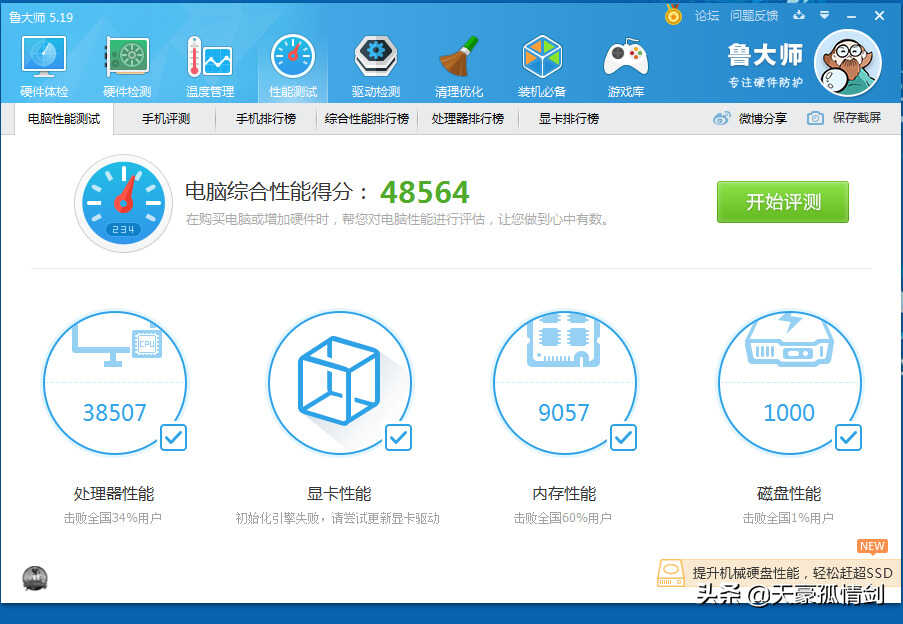Click the 鲁大师 专注硬件防护 logo text
This screenshot has width=903, height=624.
(x=765, y=65)
